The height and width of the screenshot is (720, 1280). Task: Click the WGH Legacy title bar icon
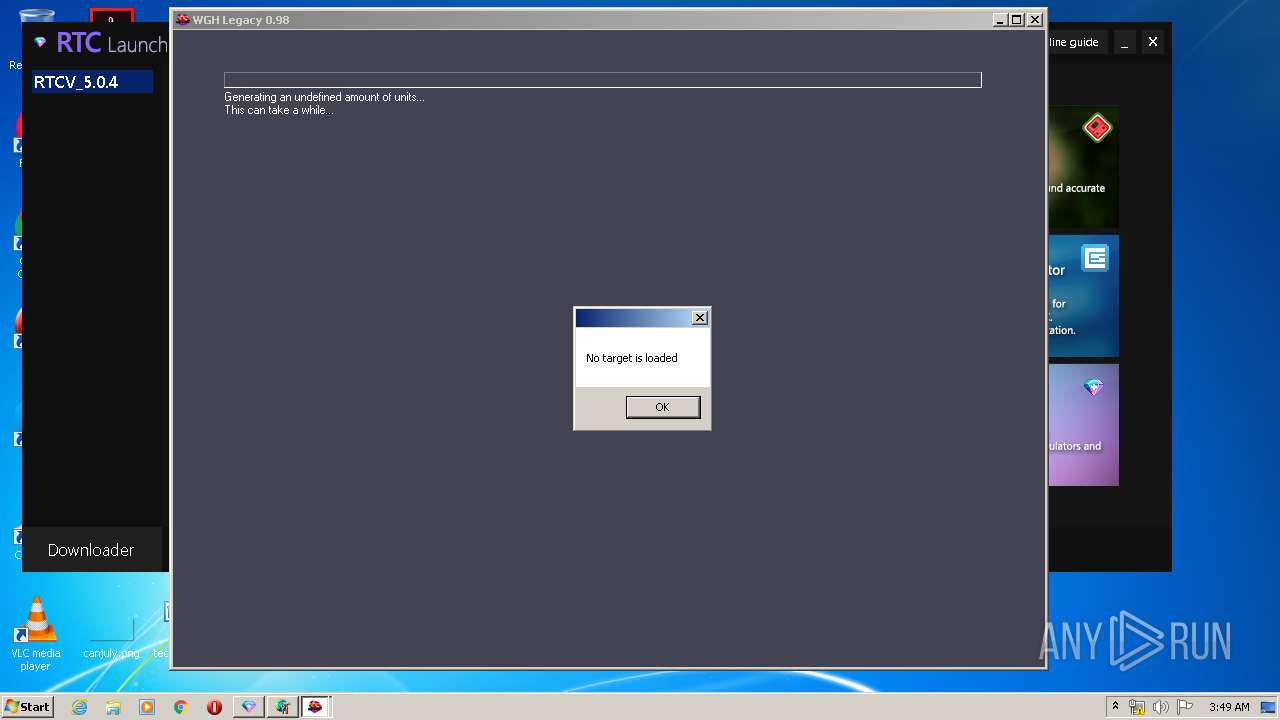182,19
